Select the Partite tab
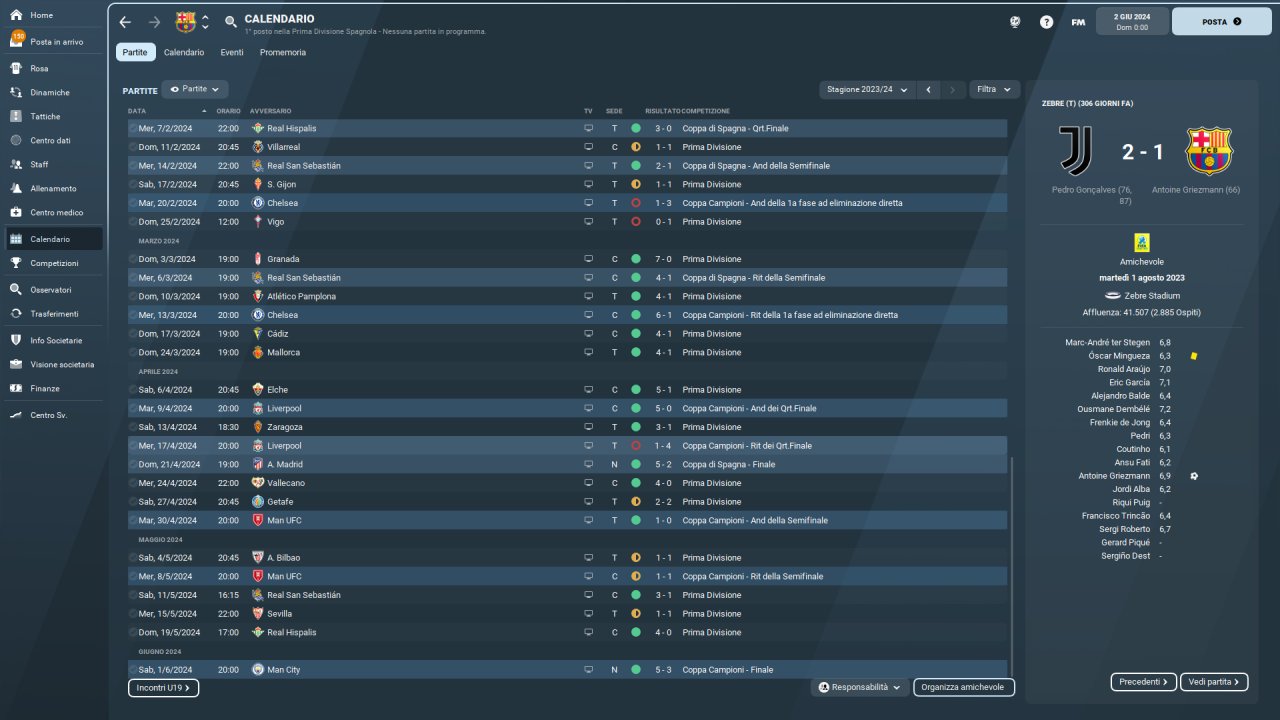The image size is (1280, 720). coord(135,52)
